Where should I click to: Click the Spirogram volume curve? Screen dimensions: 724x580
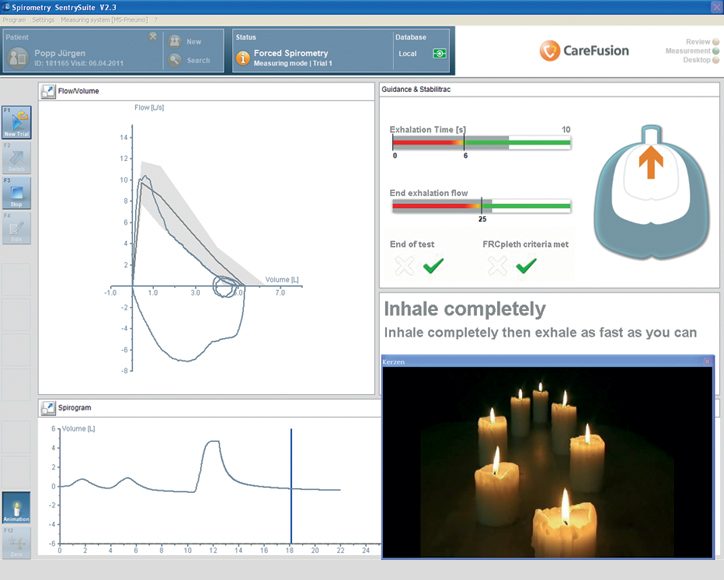(x=200, y=466)
